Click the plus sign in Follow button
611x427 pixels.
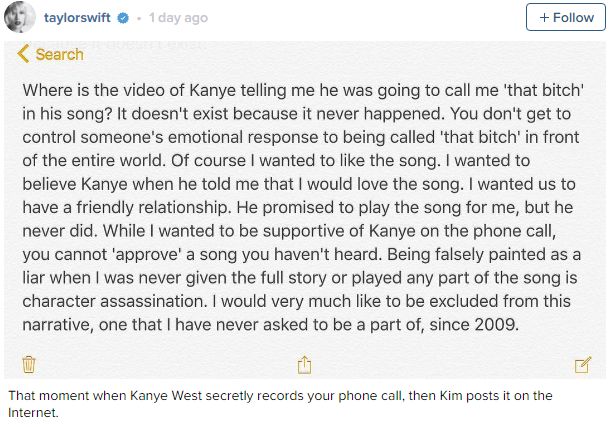coord(544,18)
